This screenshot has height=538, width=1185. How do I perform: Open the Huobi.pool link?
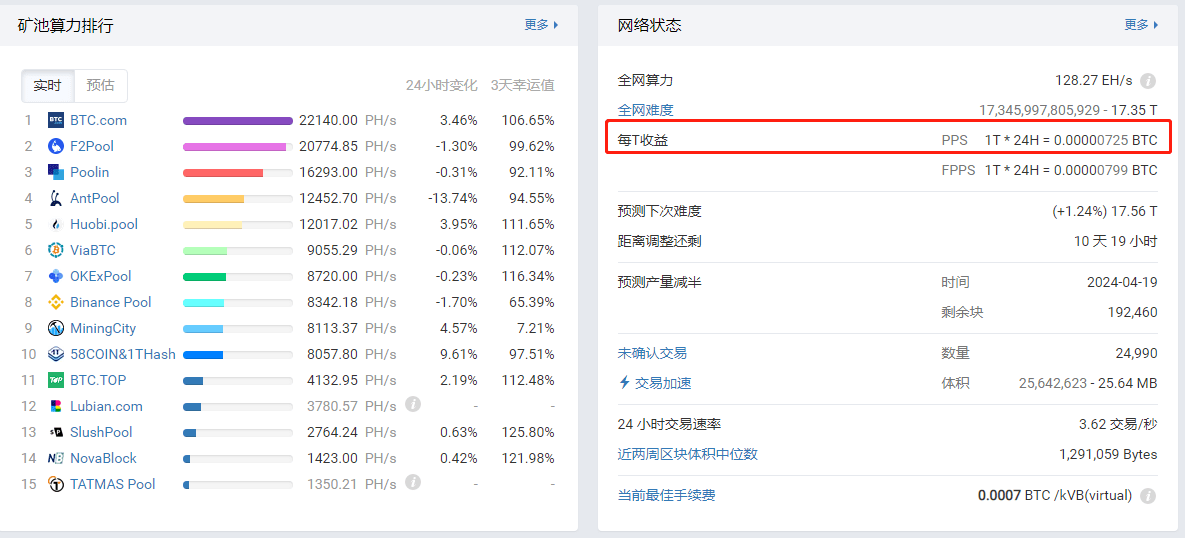pyautogui.click(x=104, y=224)
